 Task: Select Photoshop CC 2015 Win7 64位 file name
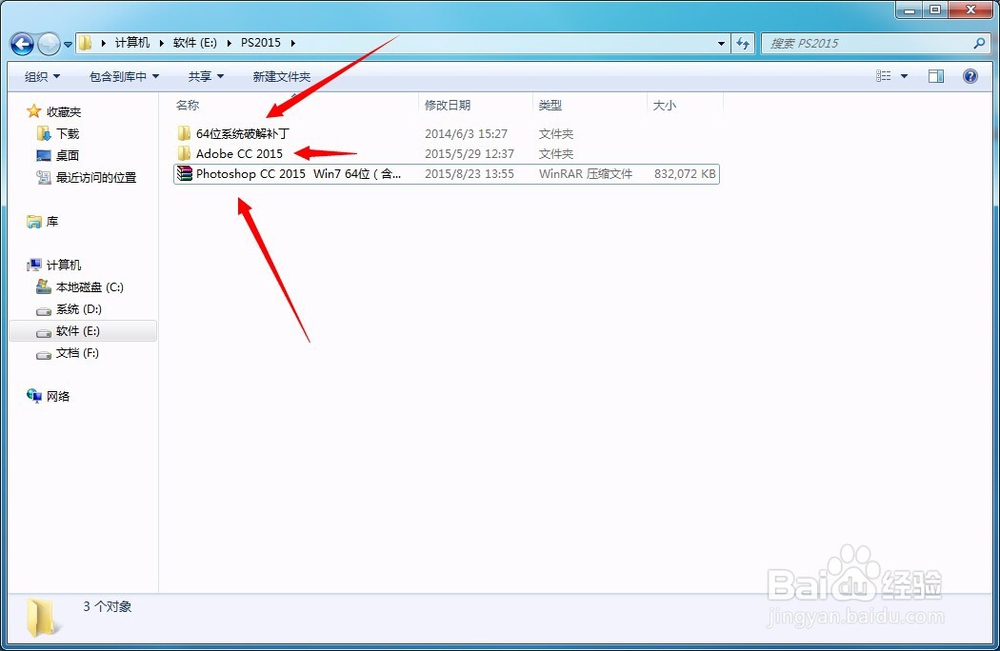298,173
